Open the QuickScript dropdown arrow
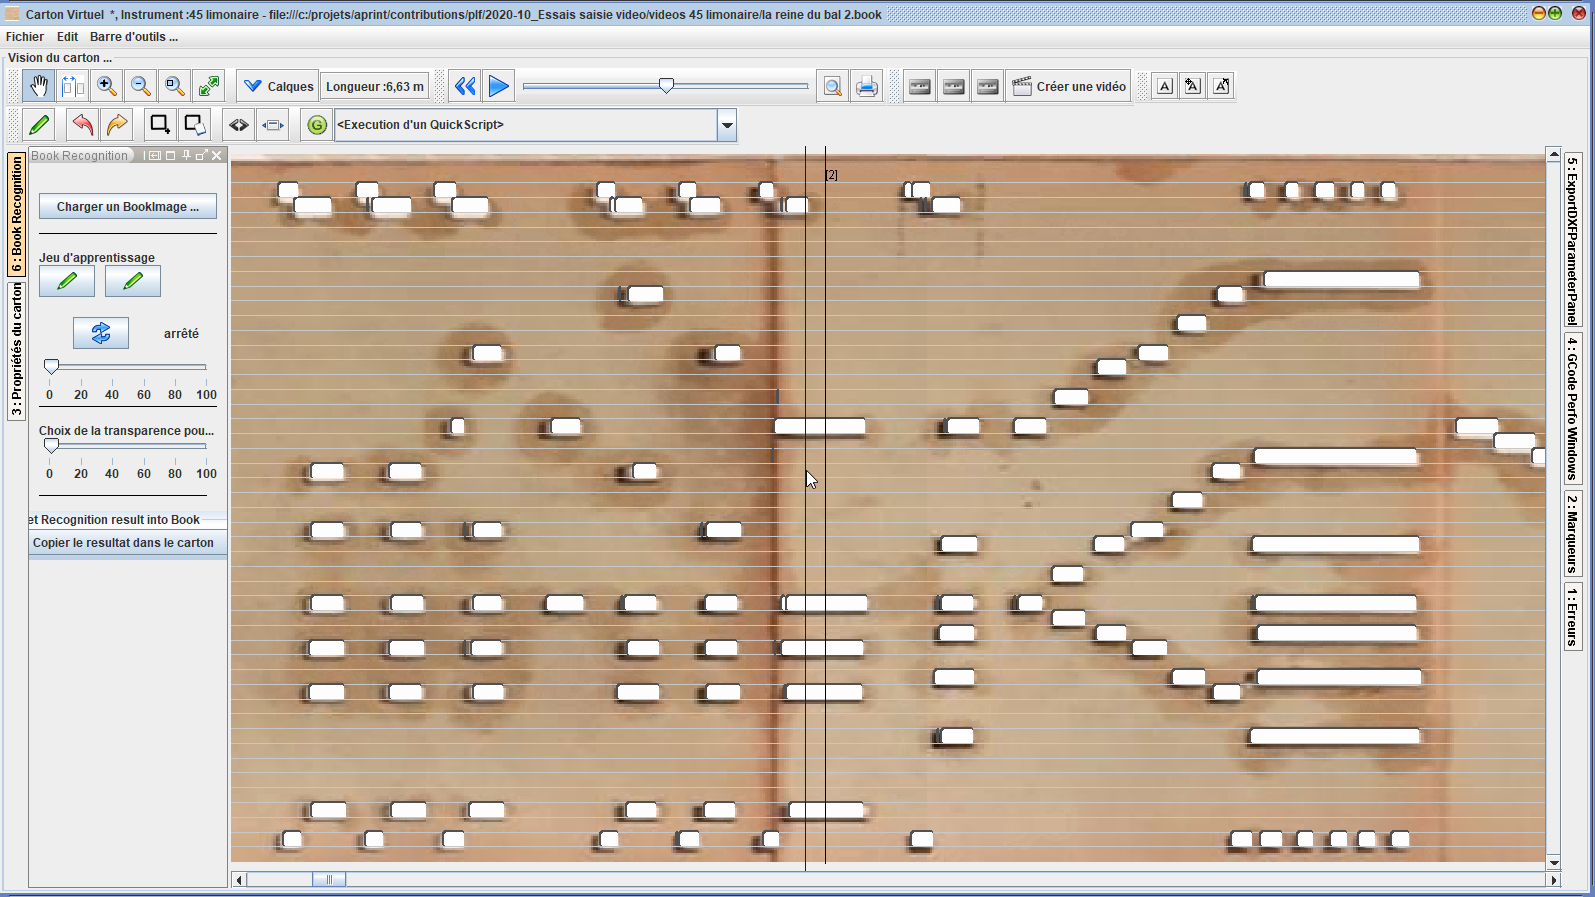This screenshot has height=897, width=1595. pyautogui.click(x=727, y=125)
